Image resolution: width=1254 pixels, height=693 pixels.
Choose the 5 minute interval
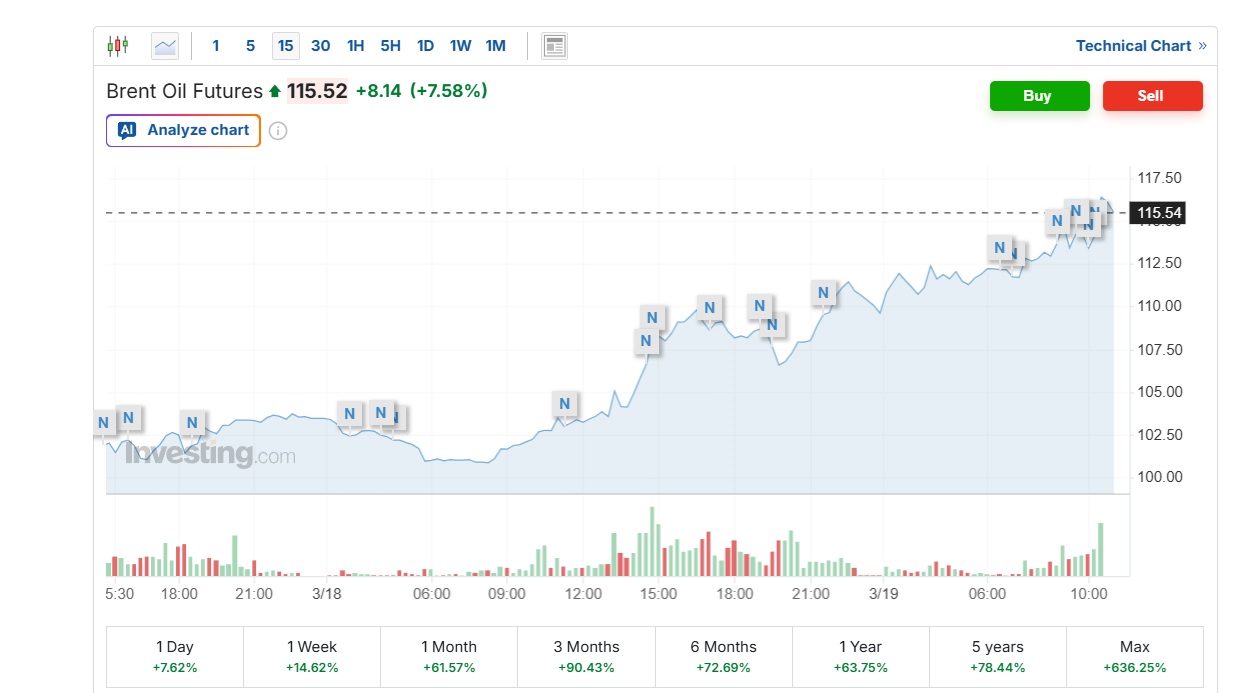(x=250, y=46)
